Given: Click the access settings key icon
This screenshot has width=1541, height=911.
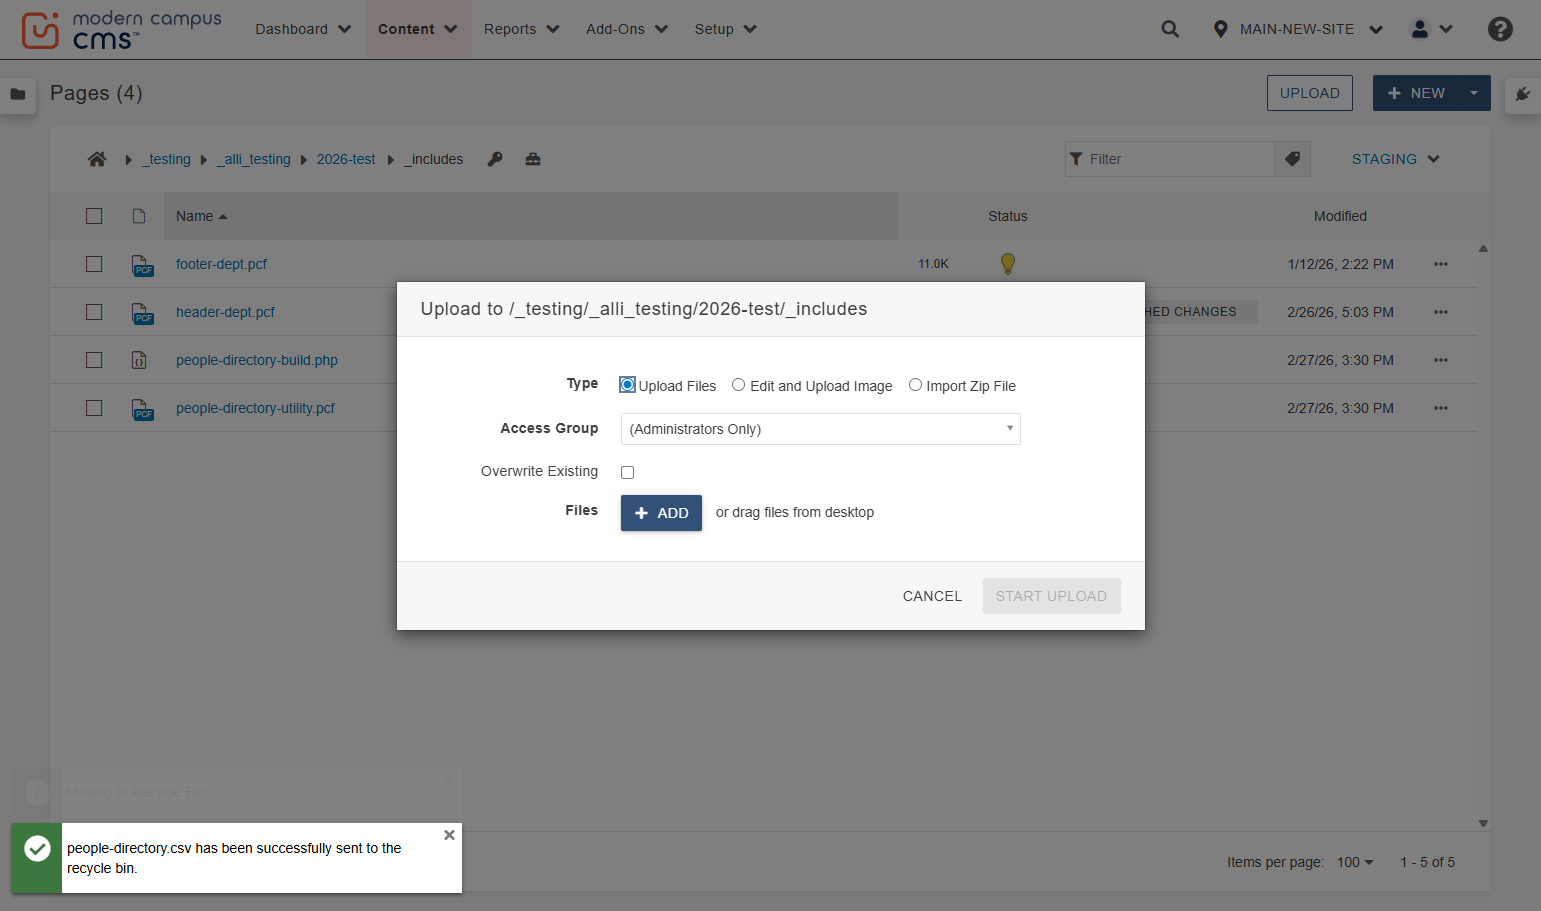Looking at the screenshot, I should tap(495, 159).
